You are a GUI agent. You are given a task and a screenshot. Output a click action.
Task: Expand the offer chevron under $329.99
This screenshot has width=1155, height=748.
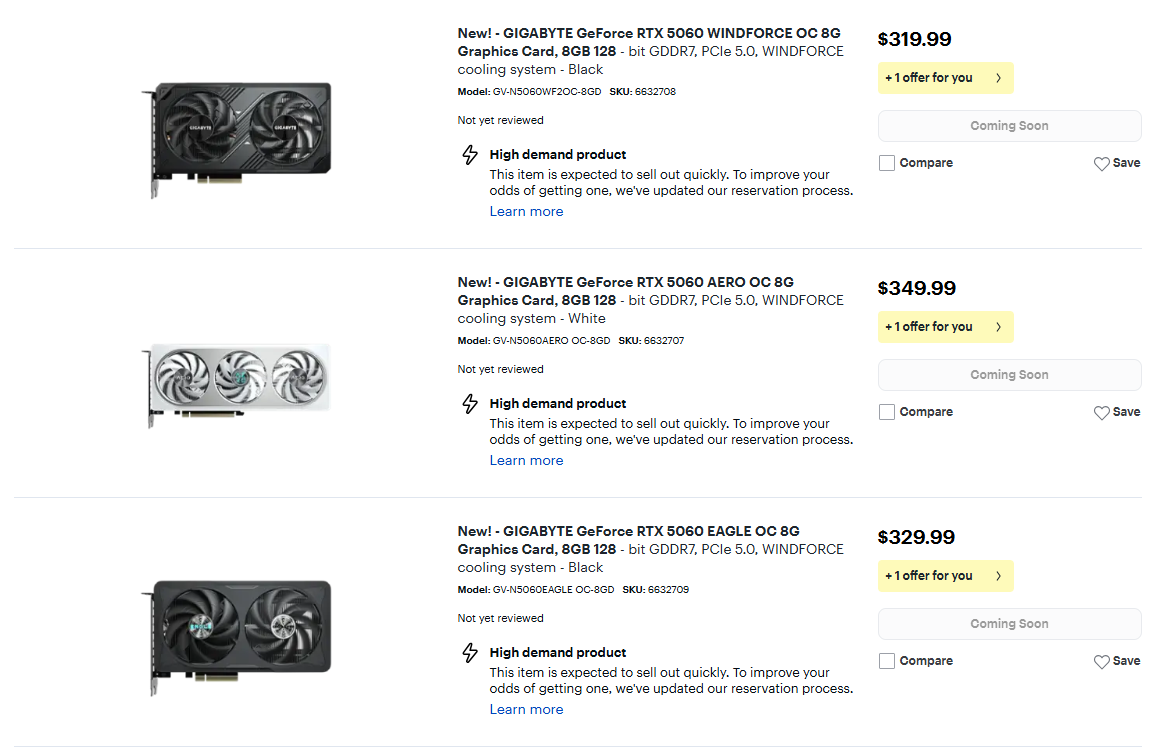(998, 576)
